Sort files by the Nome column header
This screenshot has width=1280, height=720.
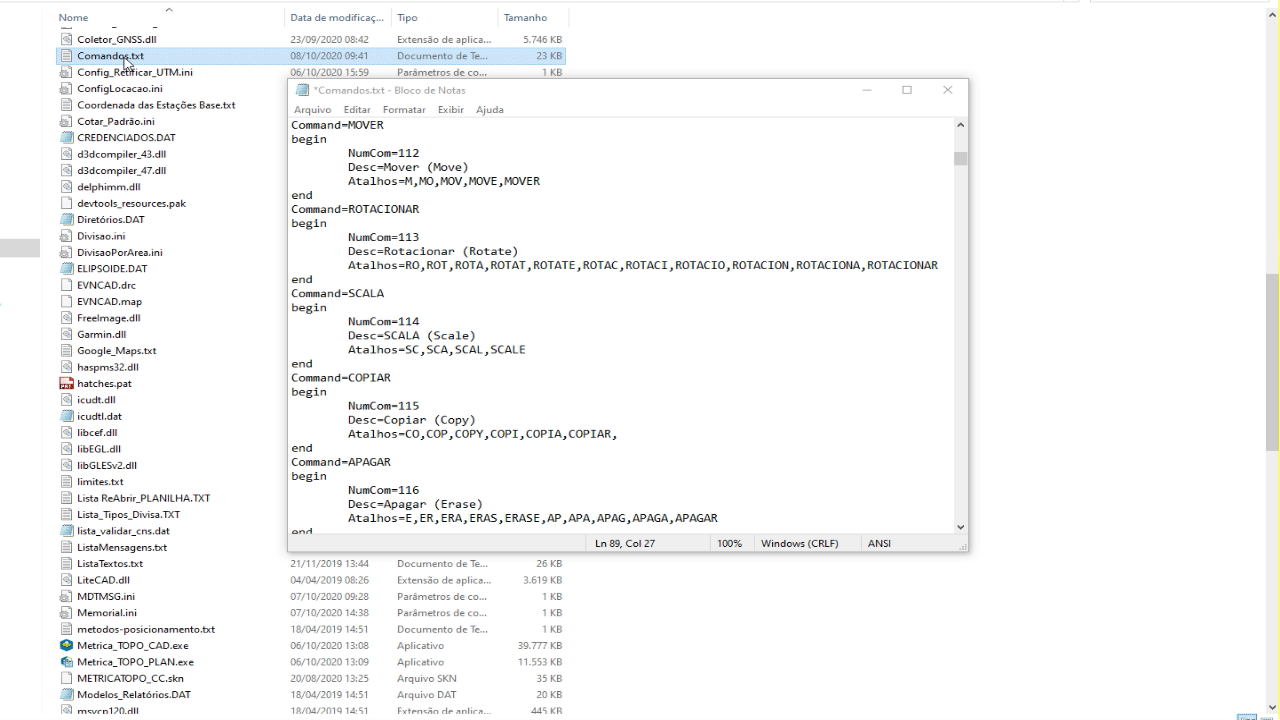coord(73,18)
